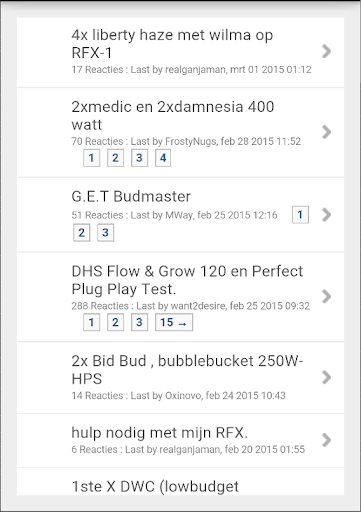Go to page 4 of 2xmedic thread

click(163, 158)
